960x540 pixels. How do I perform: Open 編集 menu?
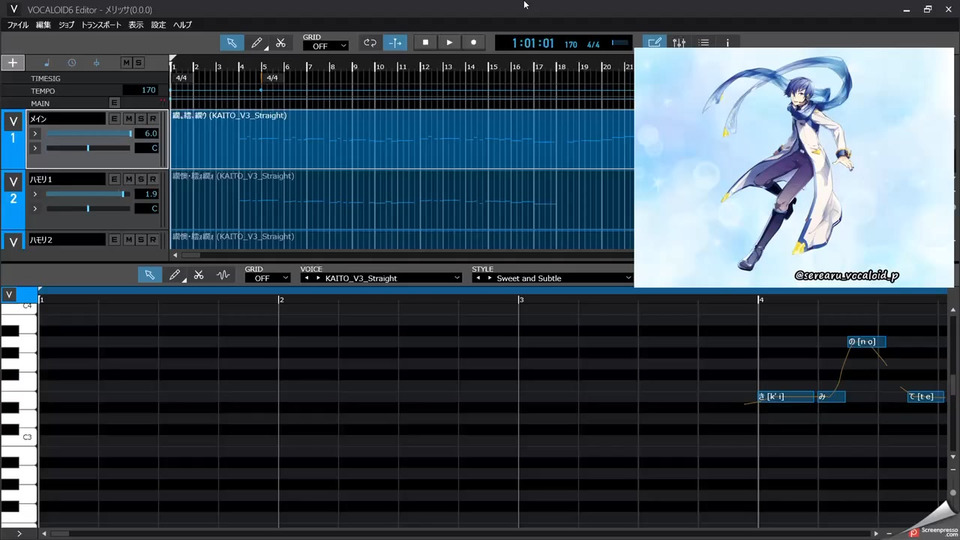(43, 24)
